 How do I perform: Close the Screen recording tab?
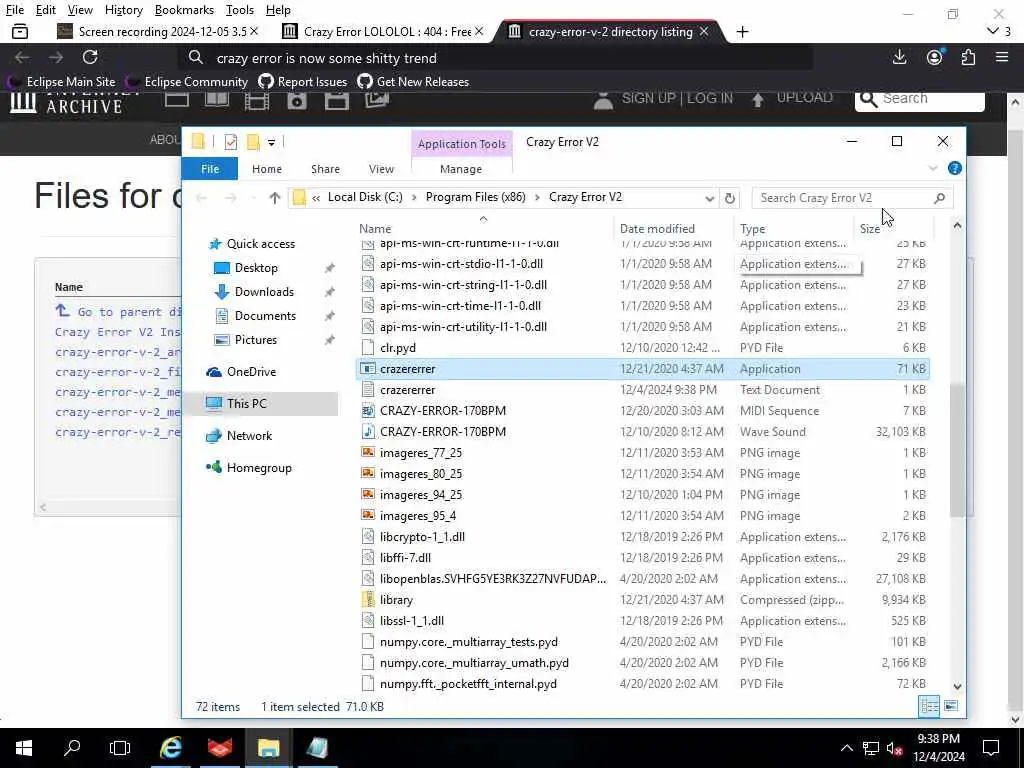pyautogui.click(x=254, y=31)
